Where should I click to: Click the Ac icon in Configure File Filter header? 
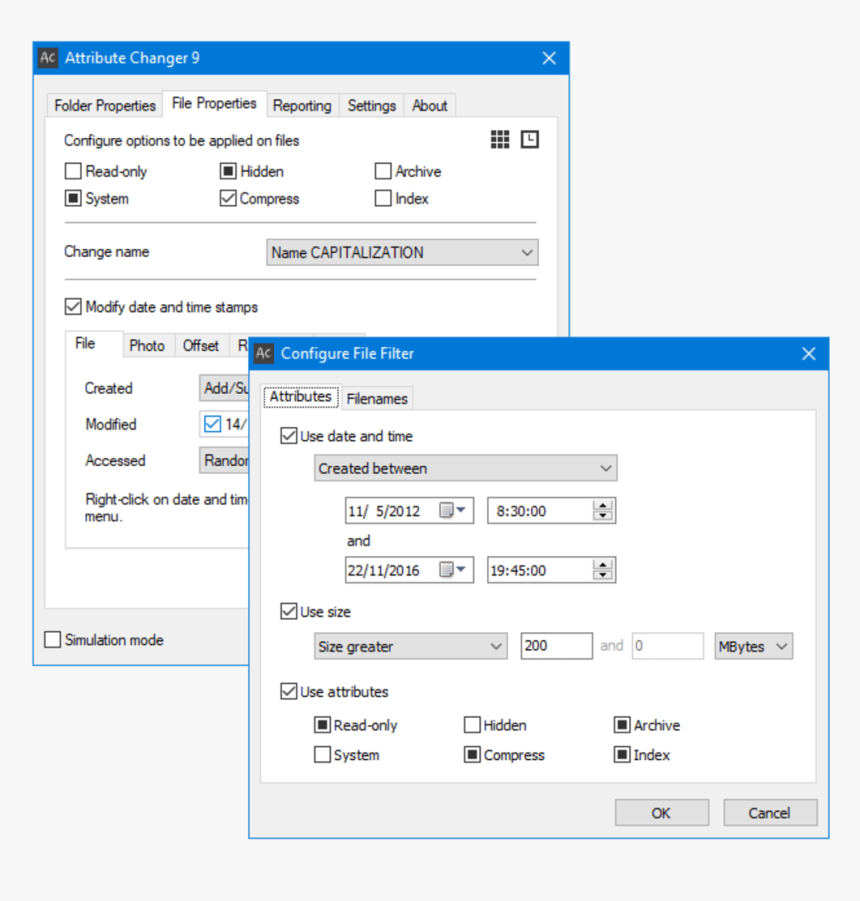[263, 353]
